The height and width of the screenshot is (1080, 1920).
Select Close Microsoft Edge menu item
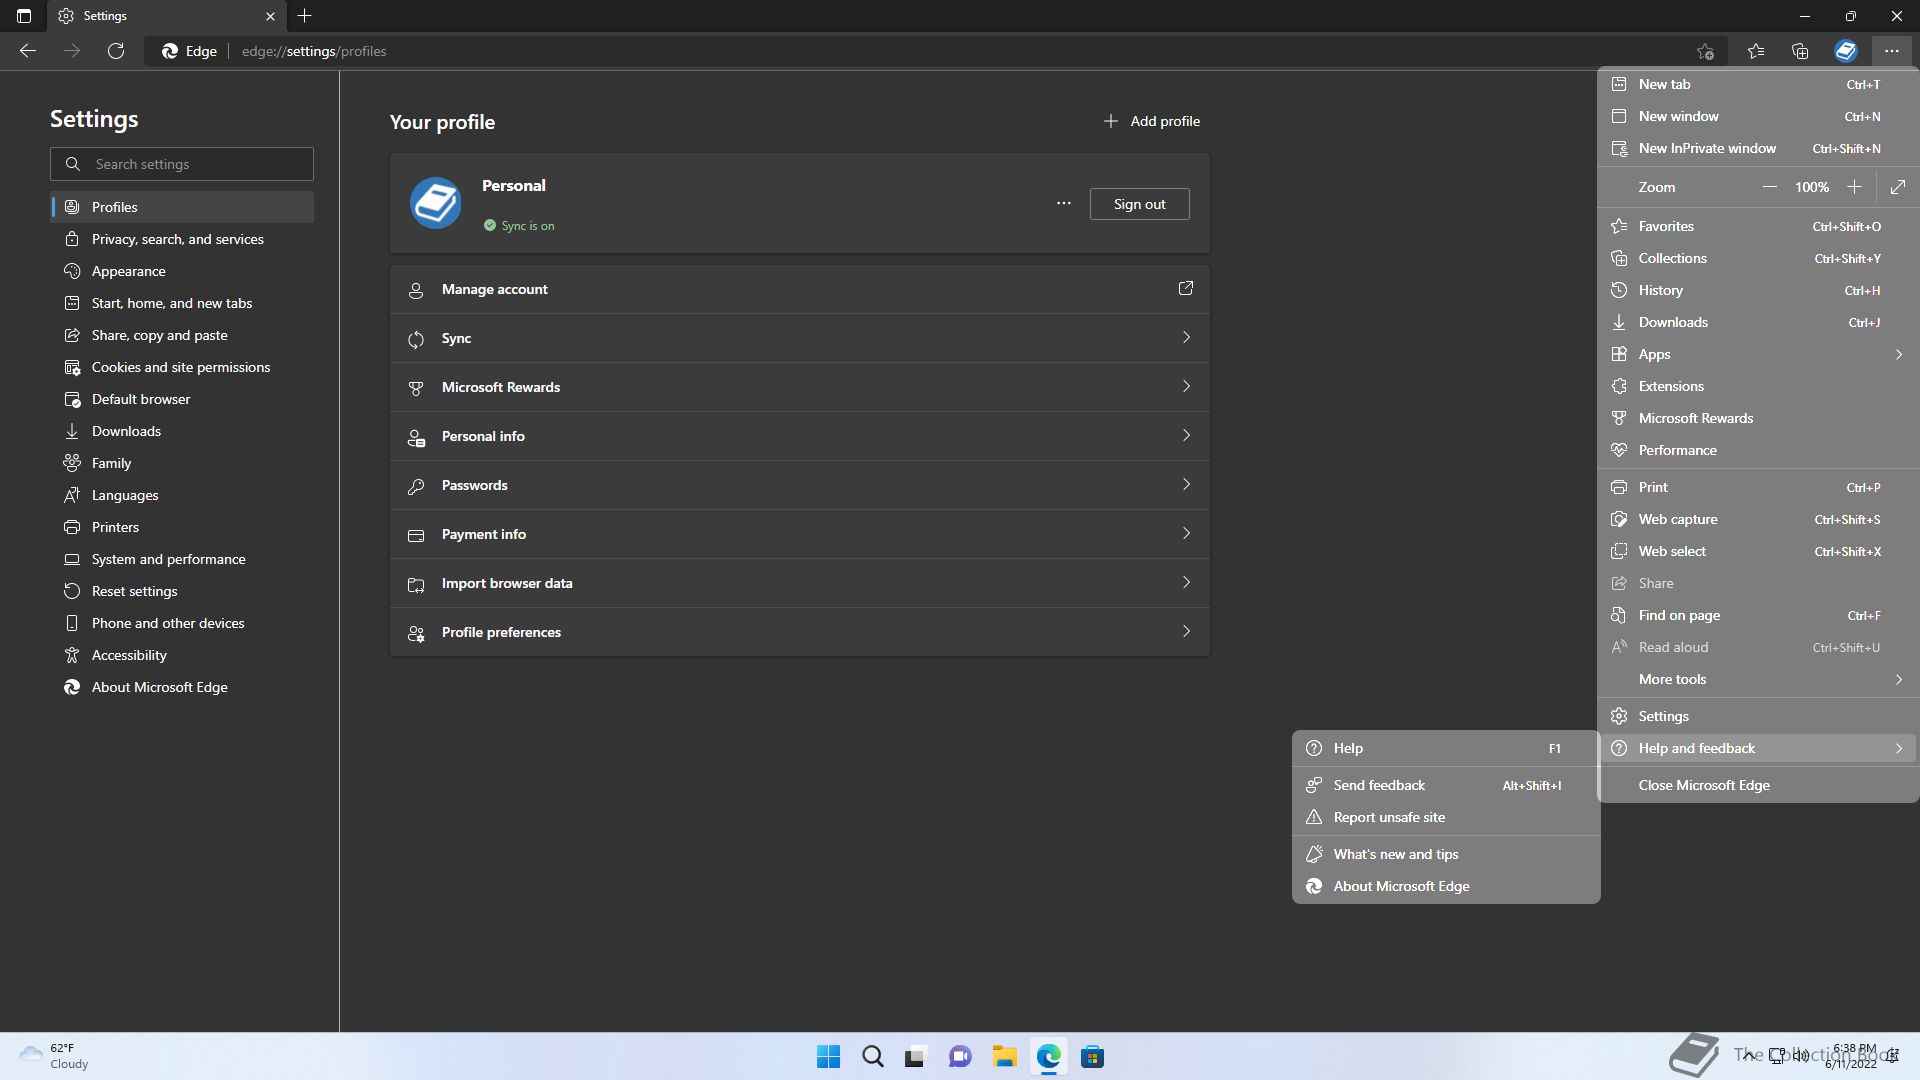(x=1758, y=785)
